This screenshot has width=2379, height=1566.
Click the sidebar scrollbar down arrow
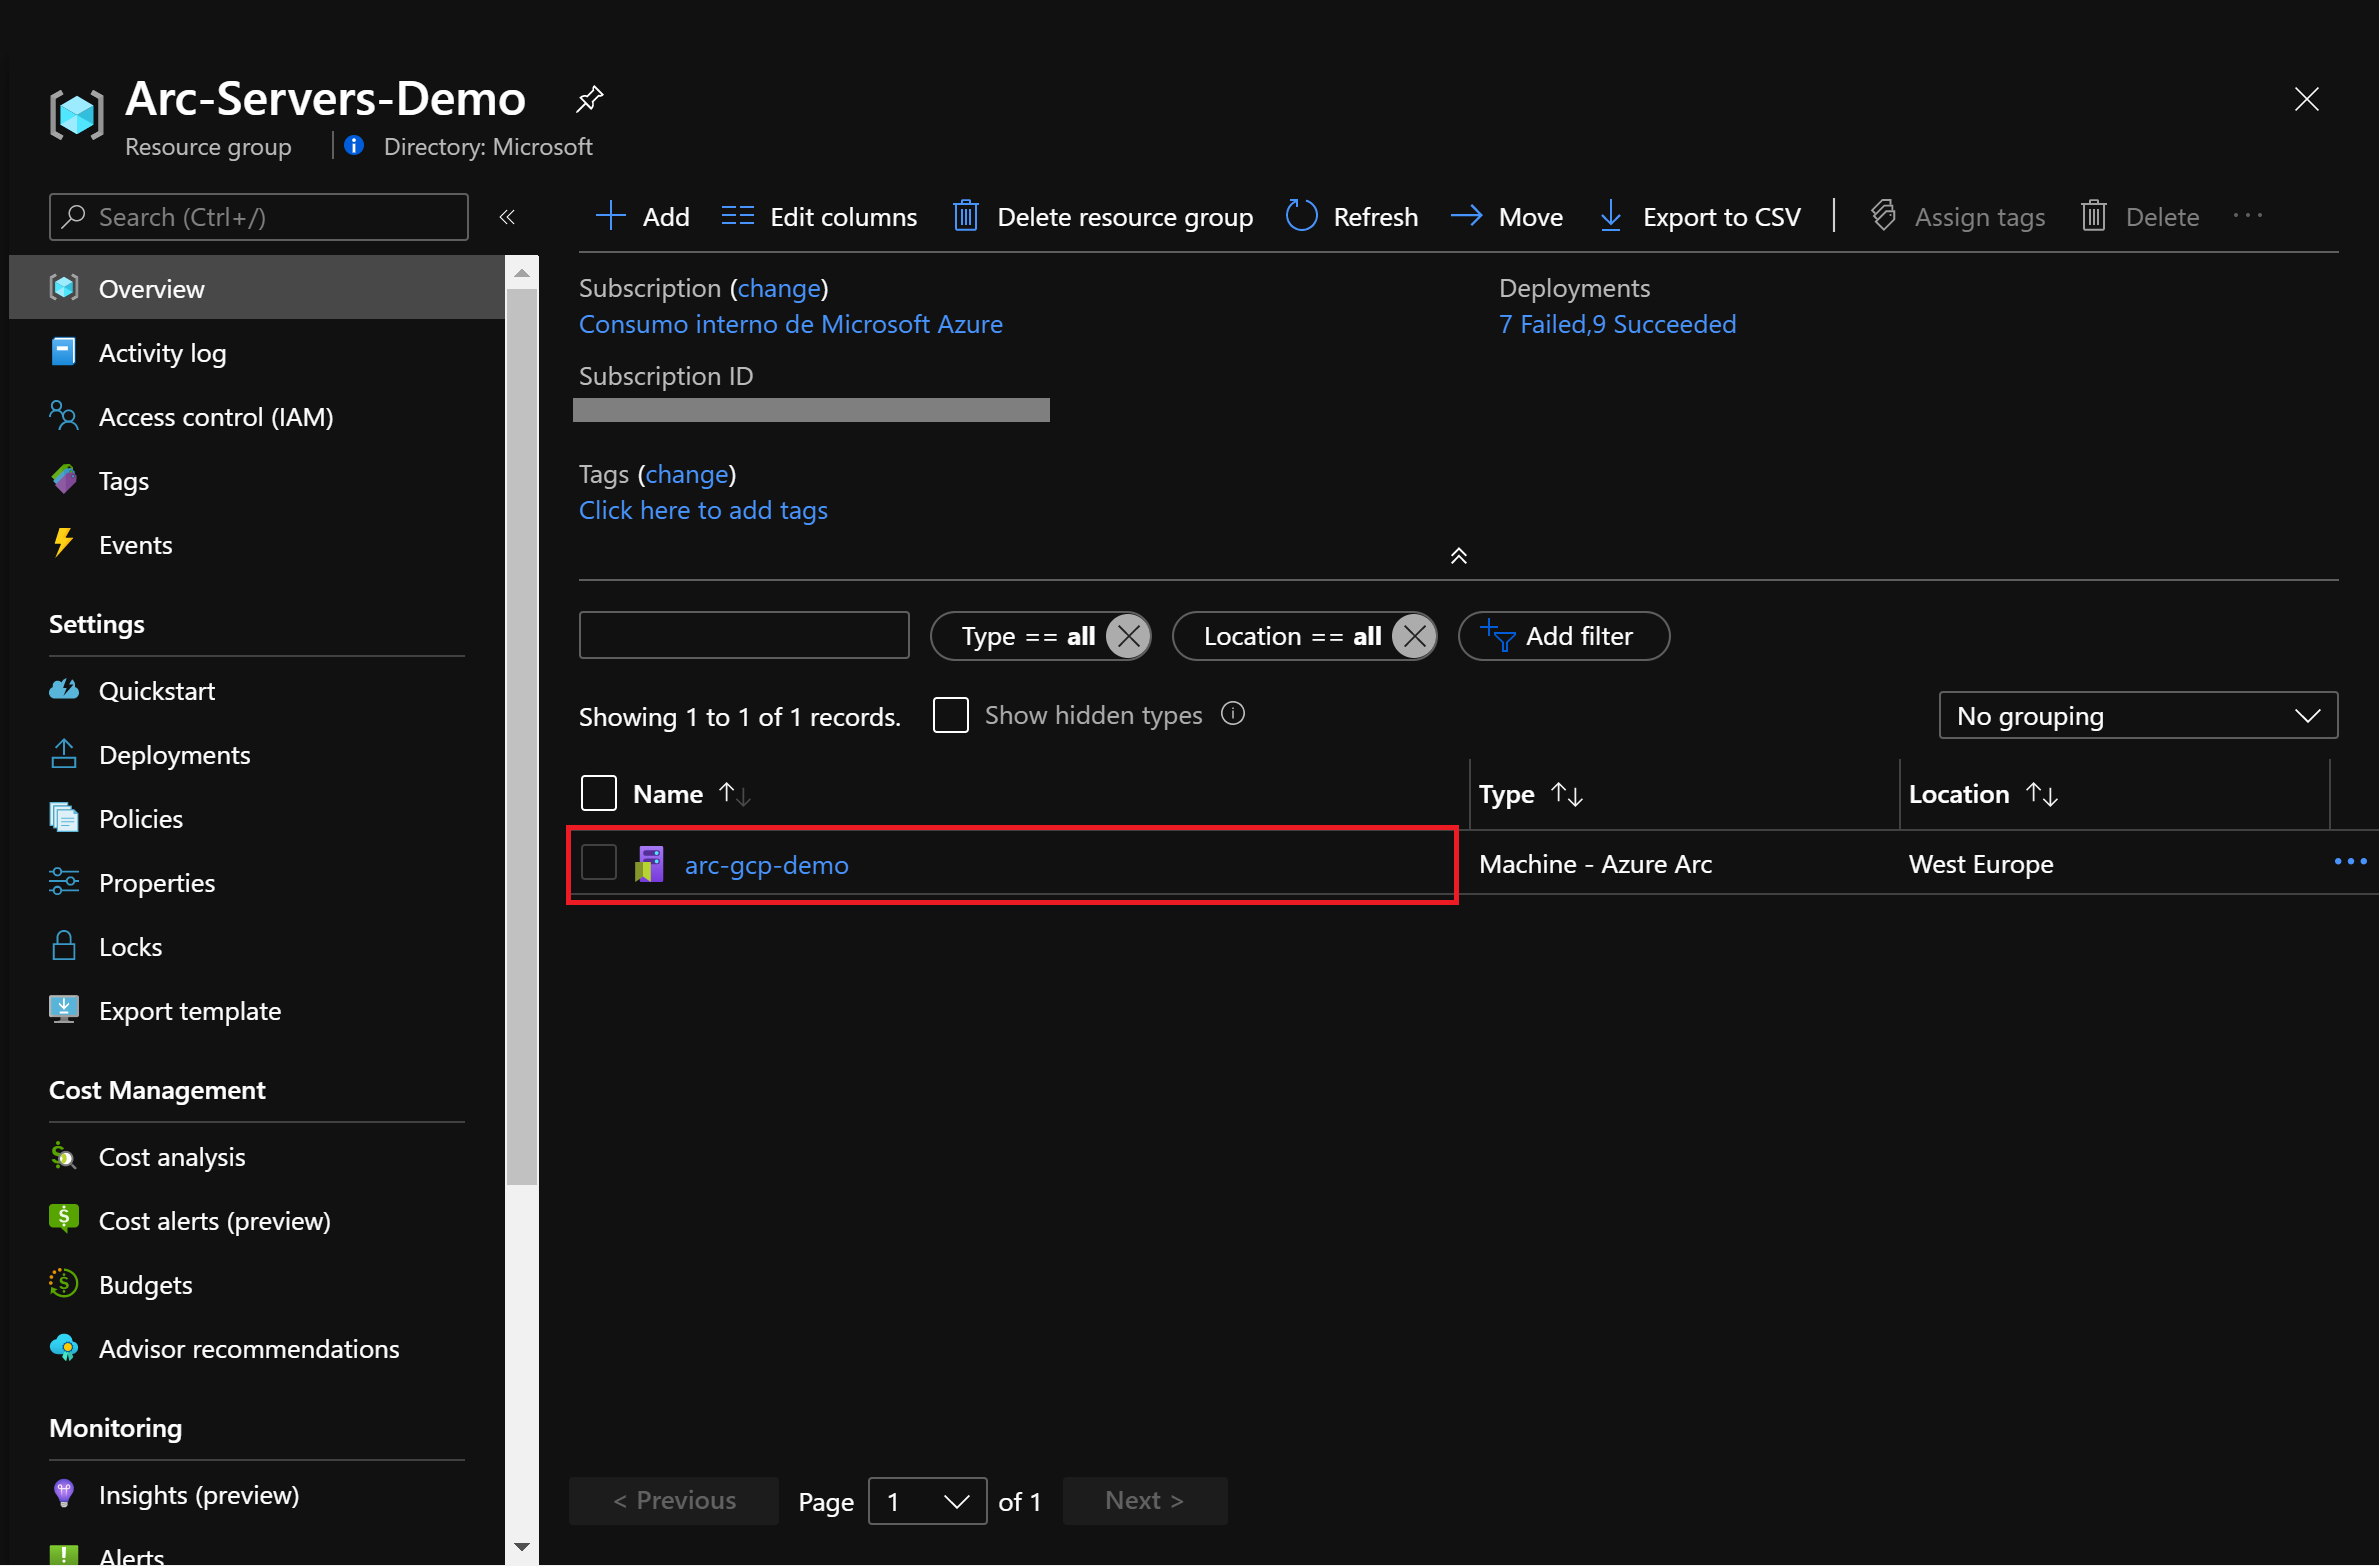pos(521,1546)
